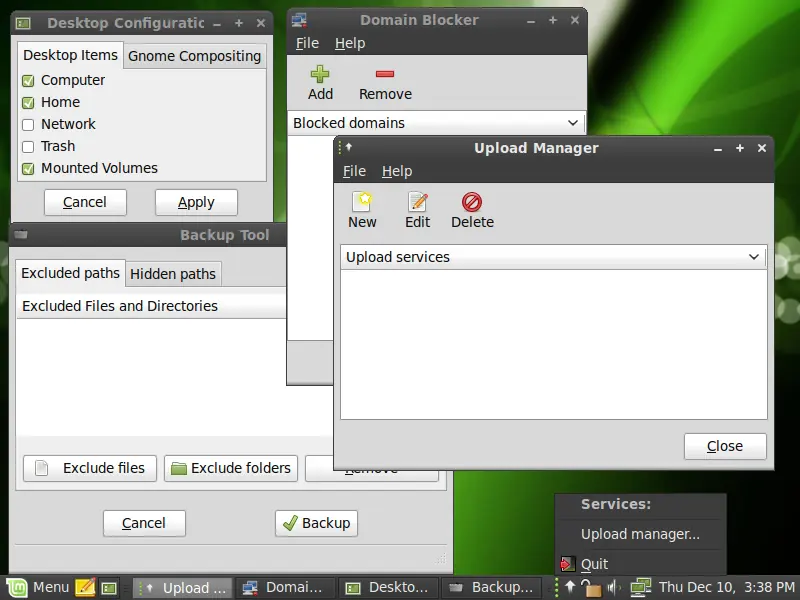Toggle the Mounted Volumes checkbox
The height and width of the screenshot is (600, 800).
click(28, 168)
